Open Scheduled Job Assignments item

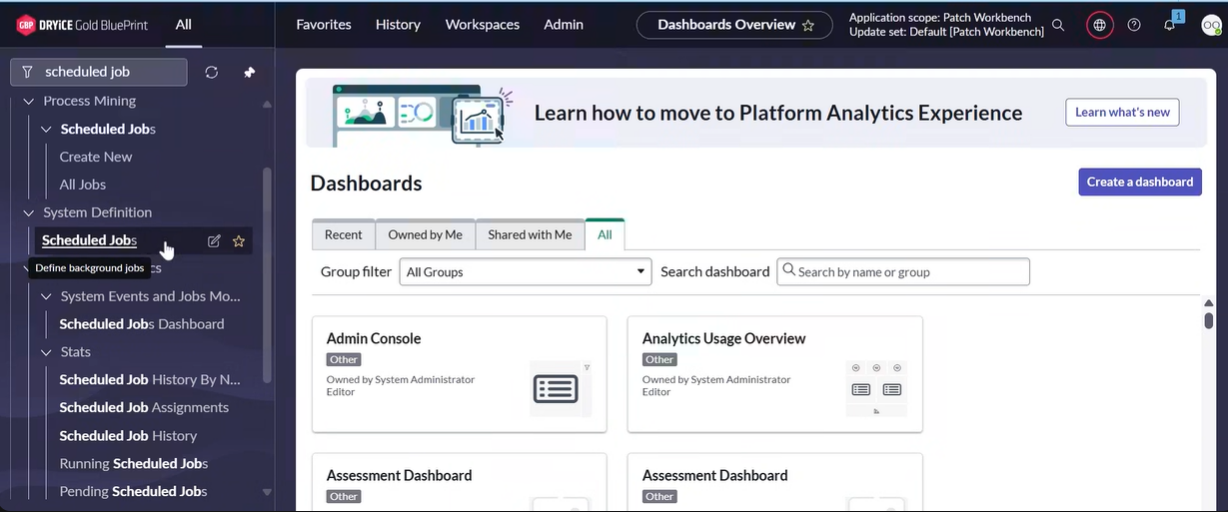click(144, 408)
